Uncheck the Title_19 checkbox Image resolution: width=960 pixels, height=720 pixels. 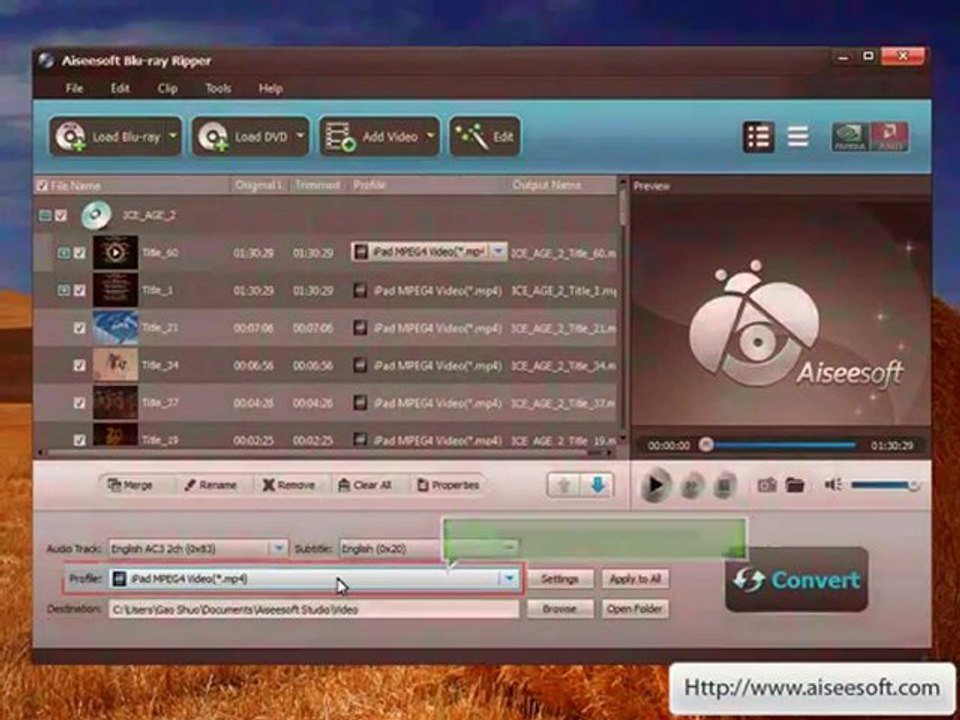tap(80, 440)
